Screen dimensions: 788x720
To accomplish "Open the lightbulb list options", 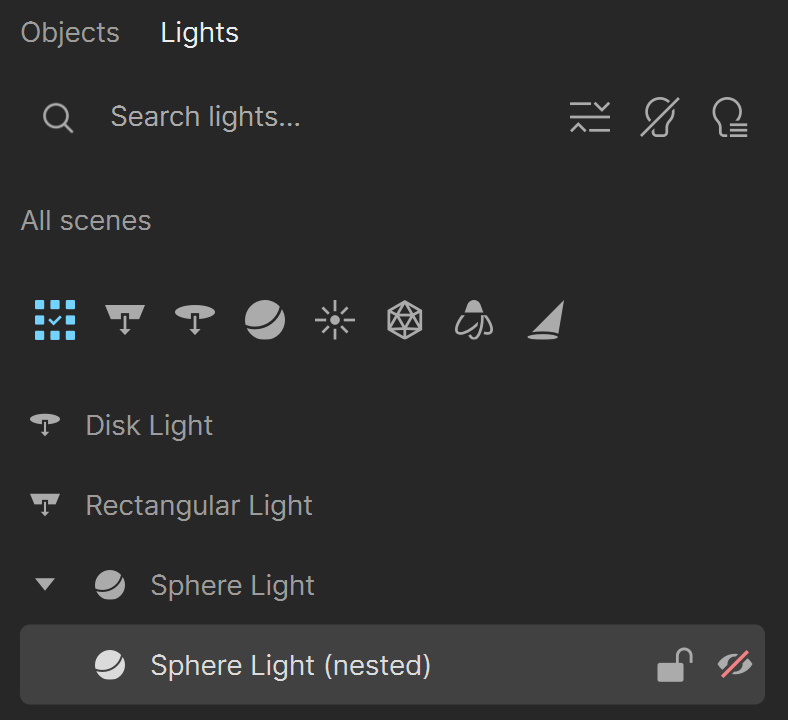I will (x=730, y=117).
